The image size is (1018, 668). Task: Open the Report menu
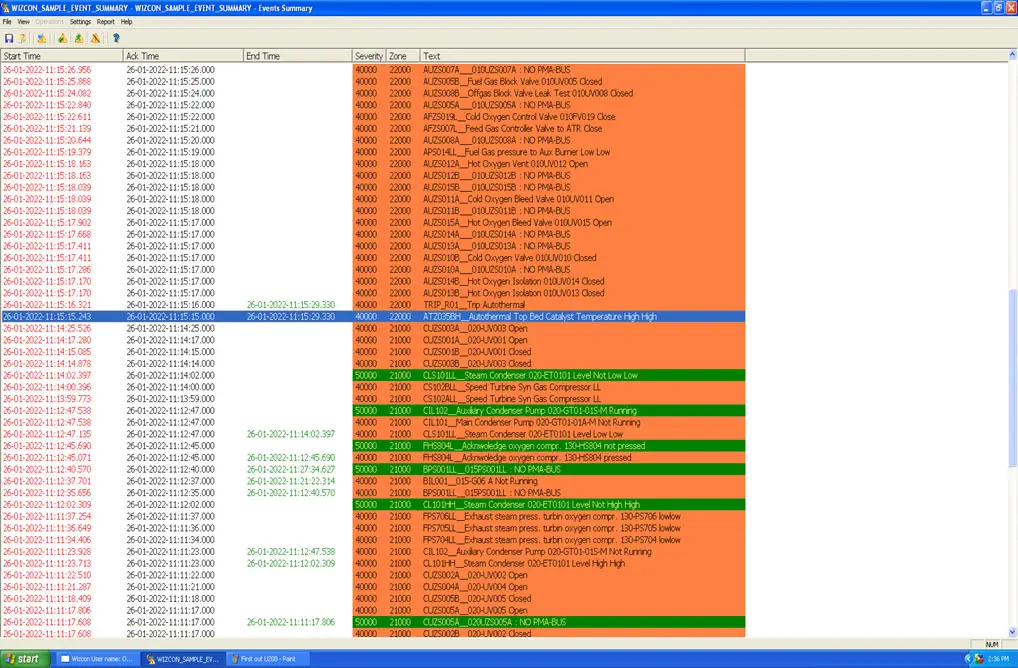105,21
